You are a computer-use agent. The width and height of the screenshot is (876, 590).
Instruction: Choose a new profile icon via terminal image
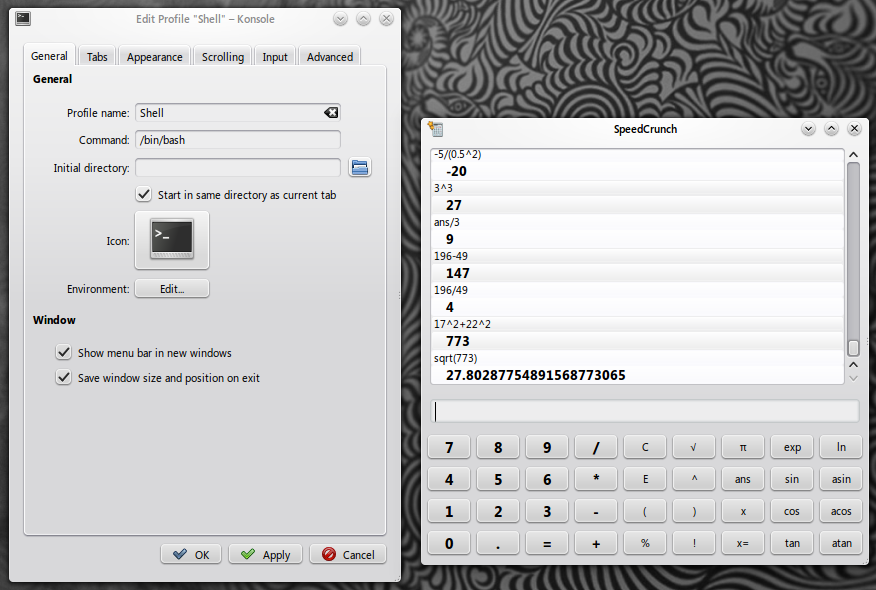[172, 240]
